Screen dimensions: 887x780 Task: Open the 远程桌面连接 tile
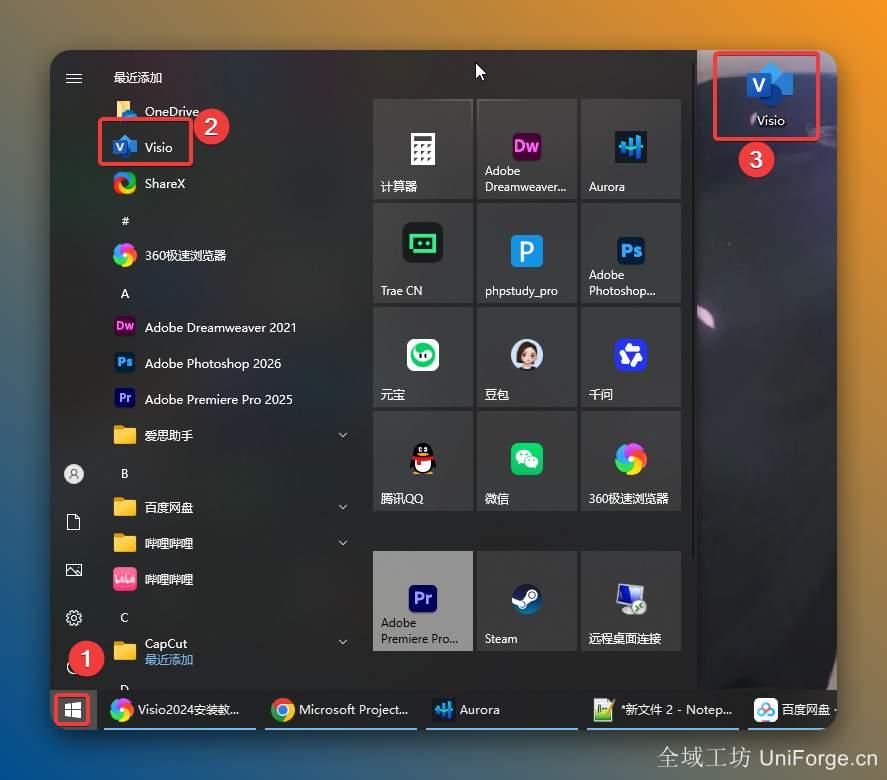coord(631,601)
